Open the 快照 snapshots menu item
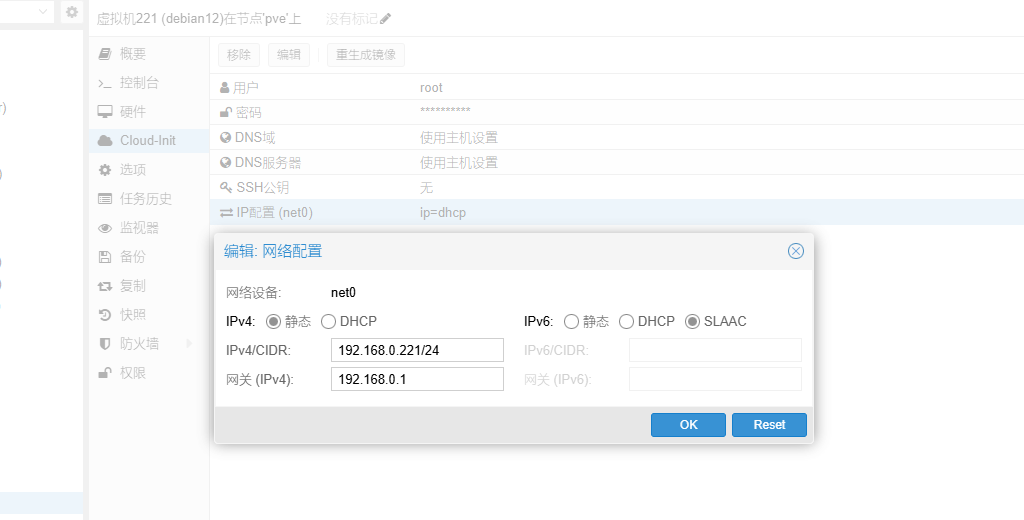The height and width of the screenshot is (520, 1024). point(149,315)
